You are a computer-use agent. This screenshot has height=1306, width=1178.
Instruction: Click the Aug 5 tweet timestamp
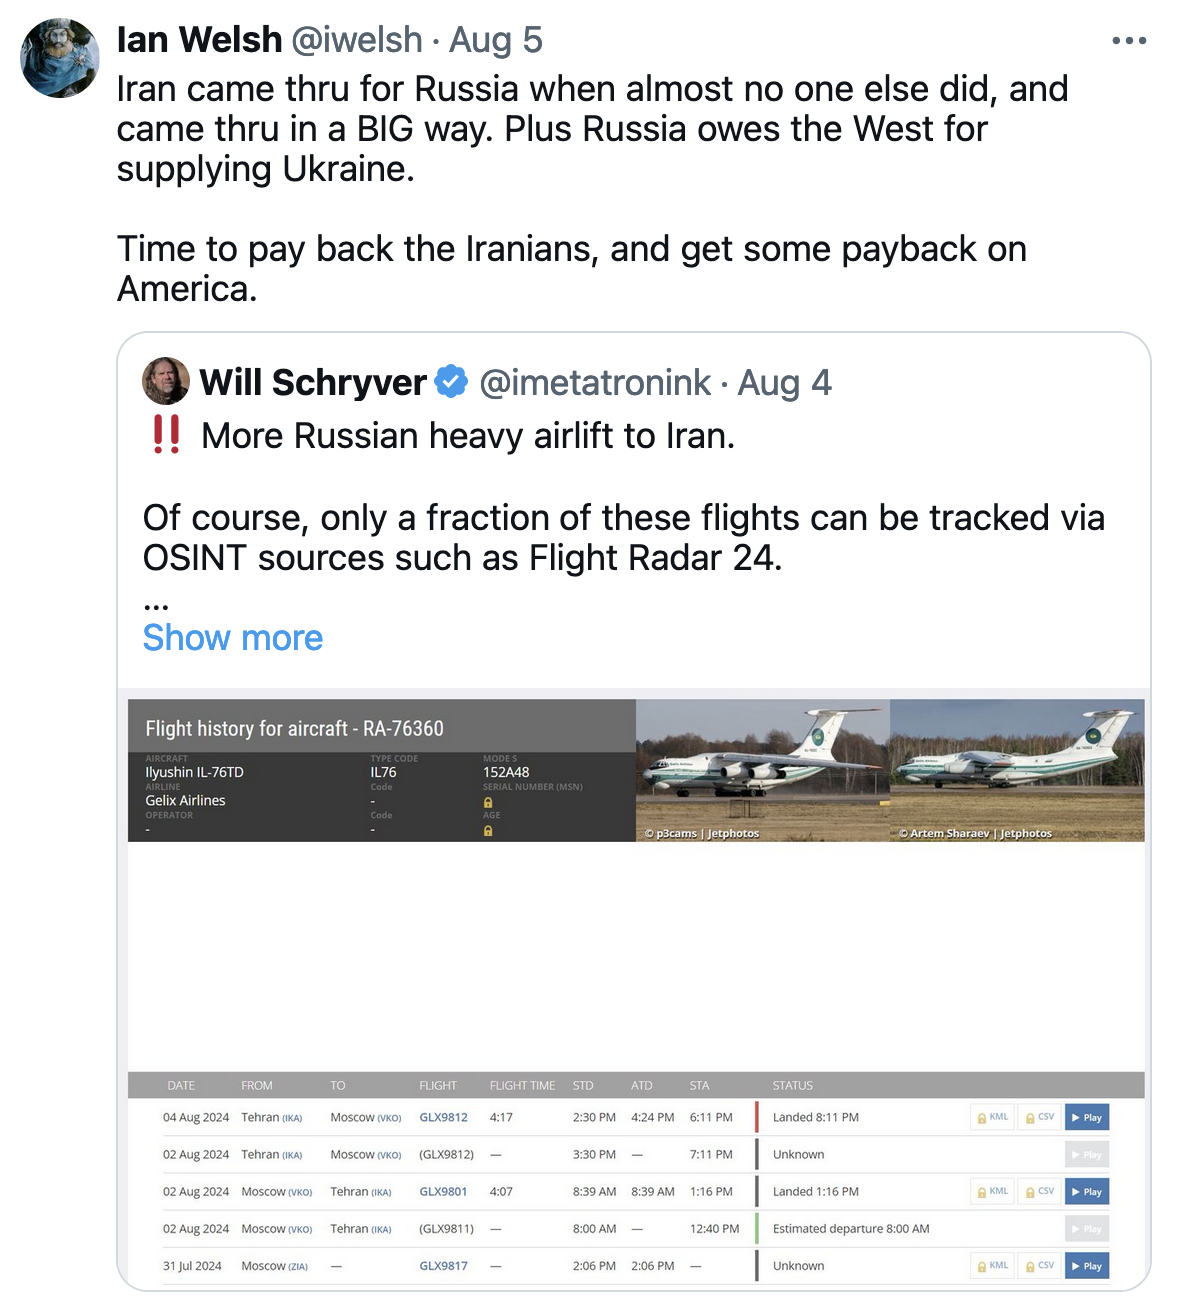pyautogui.click(x=496, y=40)
